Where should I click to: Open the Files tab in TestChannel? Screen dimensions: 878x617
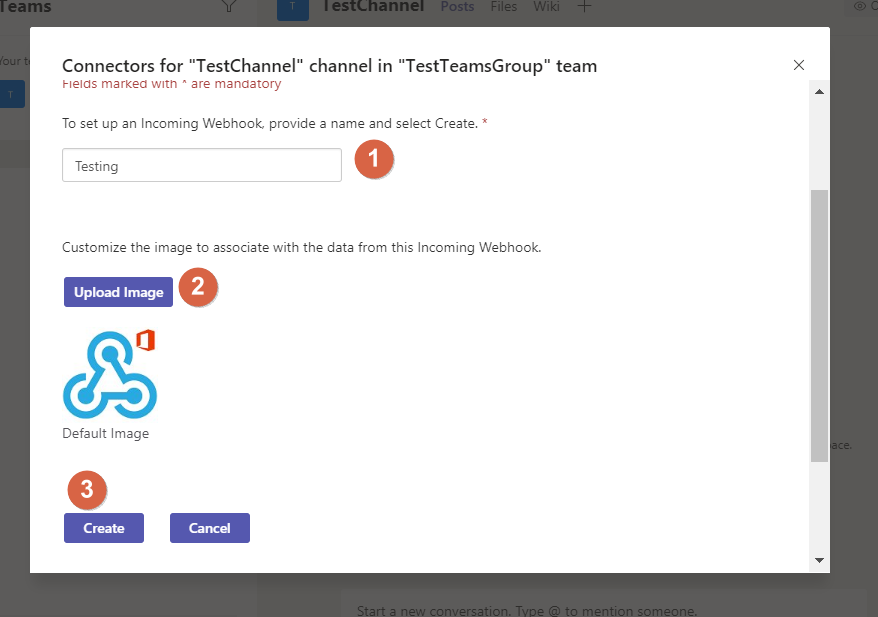[503, 7]
